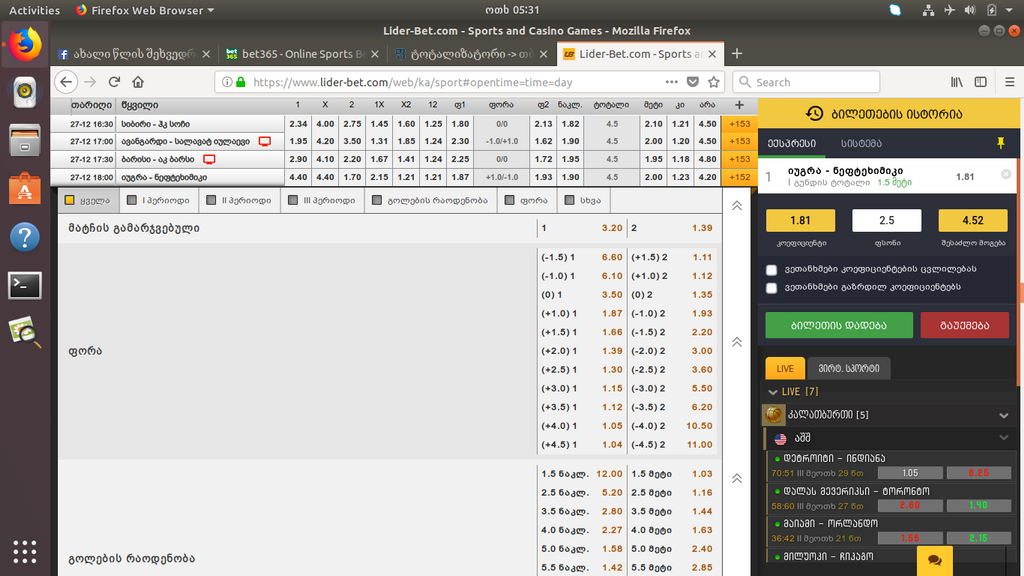Select the სისტემა bet slip tab

861,144
